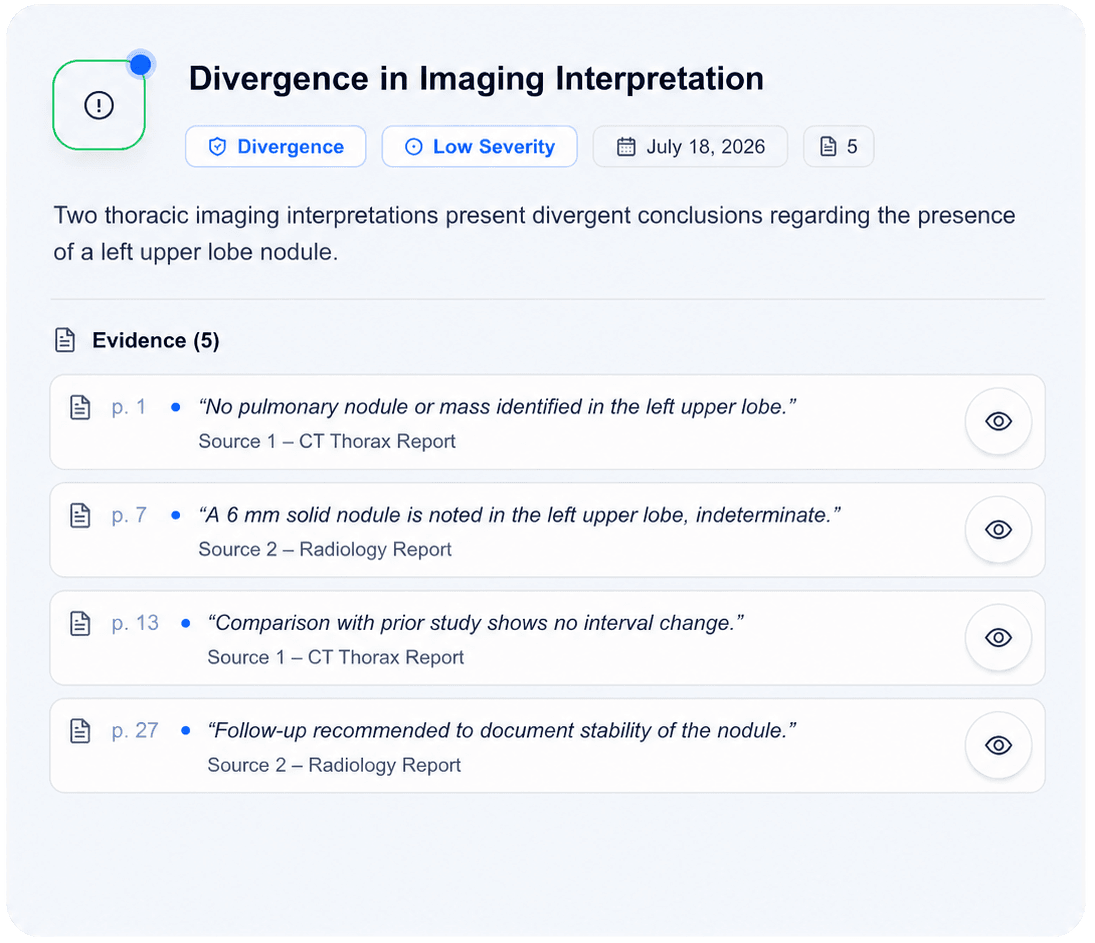Select the Divergence tag
1095x943 pixels.
pos(275,147)
